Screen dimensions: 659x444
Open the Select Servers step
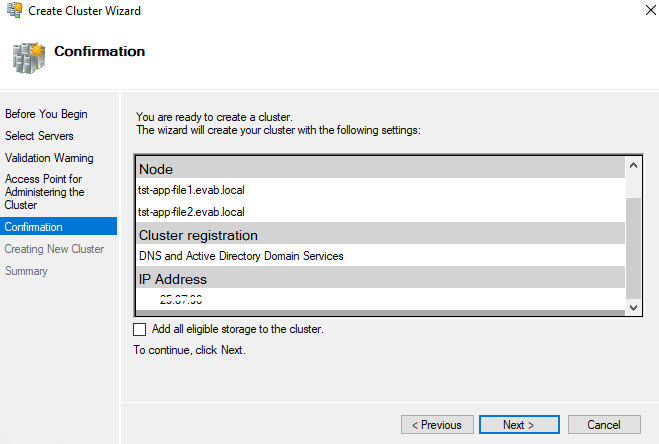(39, 136)
